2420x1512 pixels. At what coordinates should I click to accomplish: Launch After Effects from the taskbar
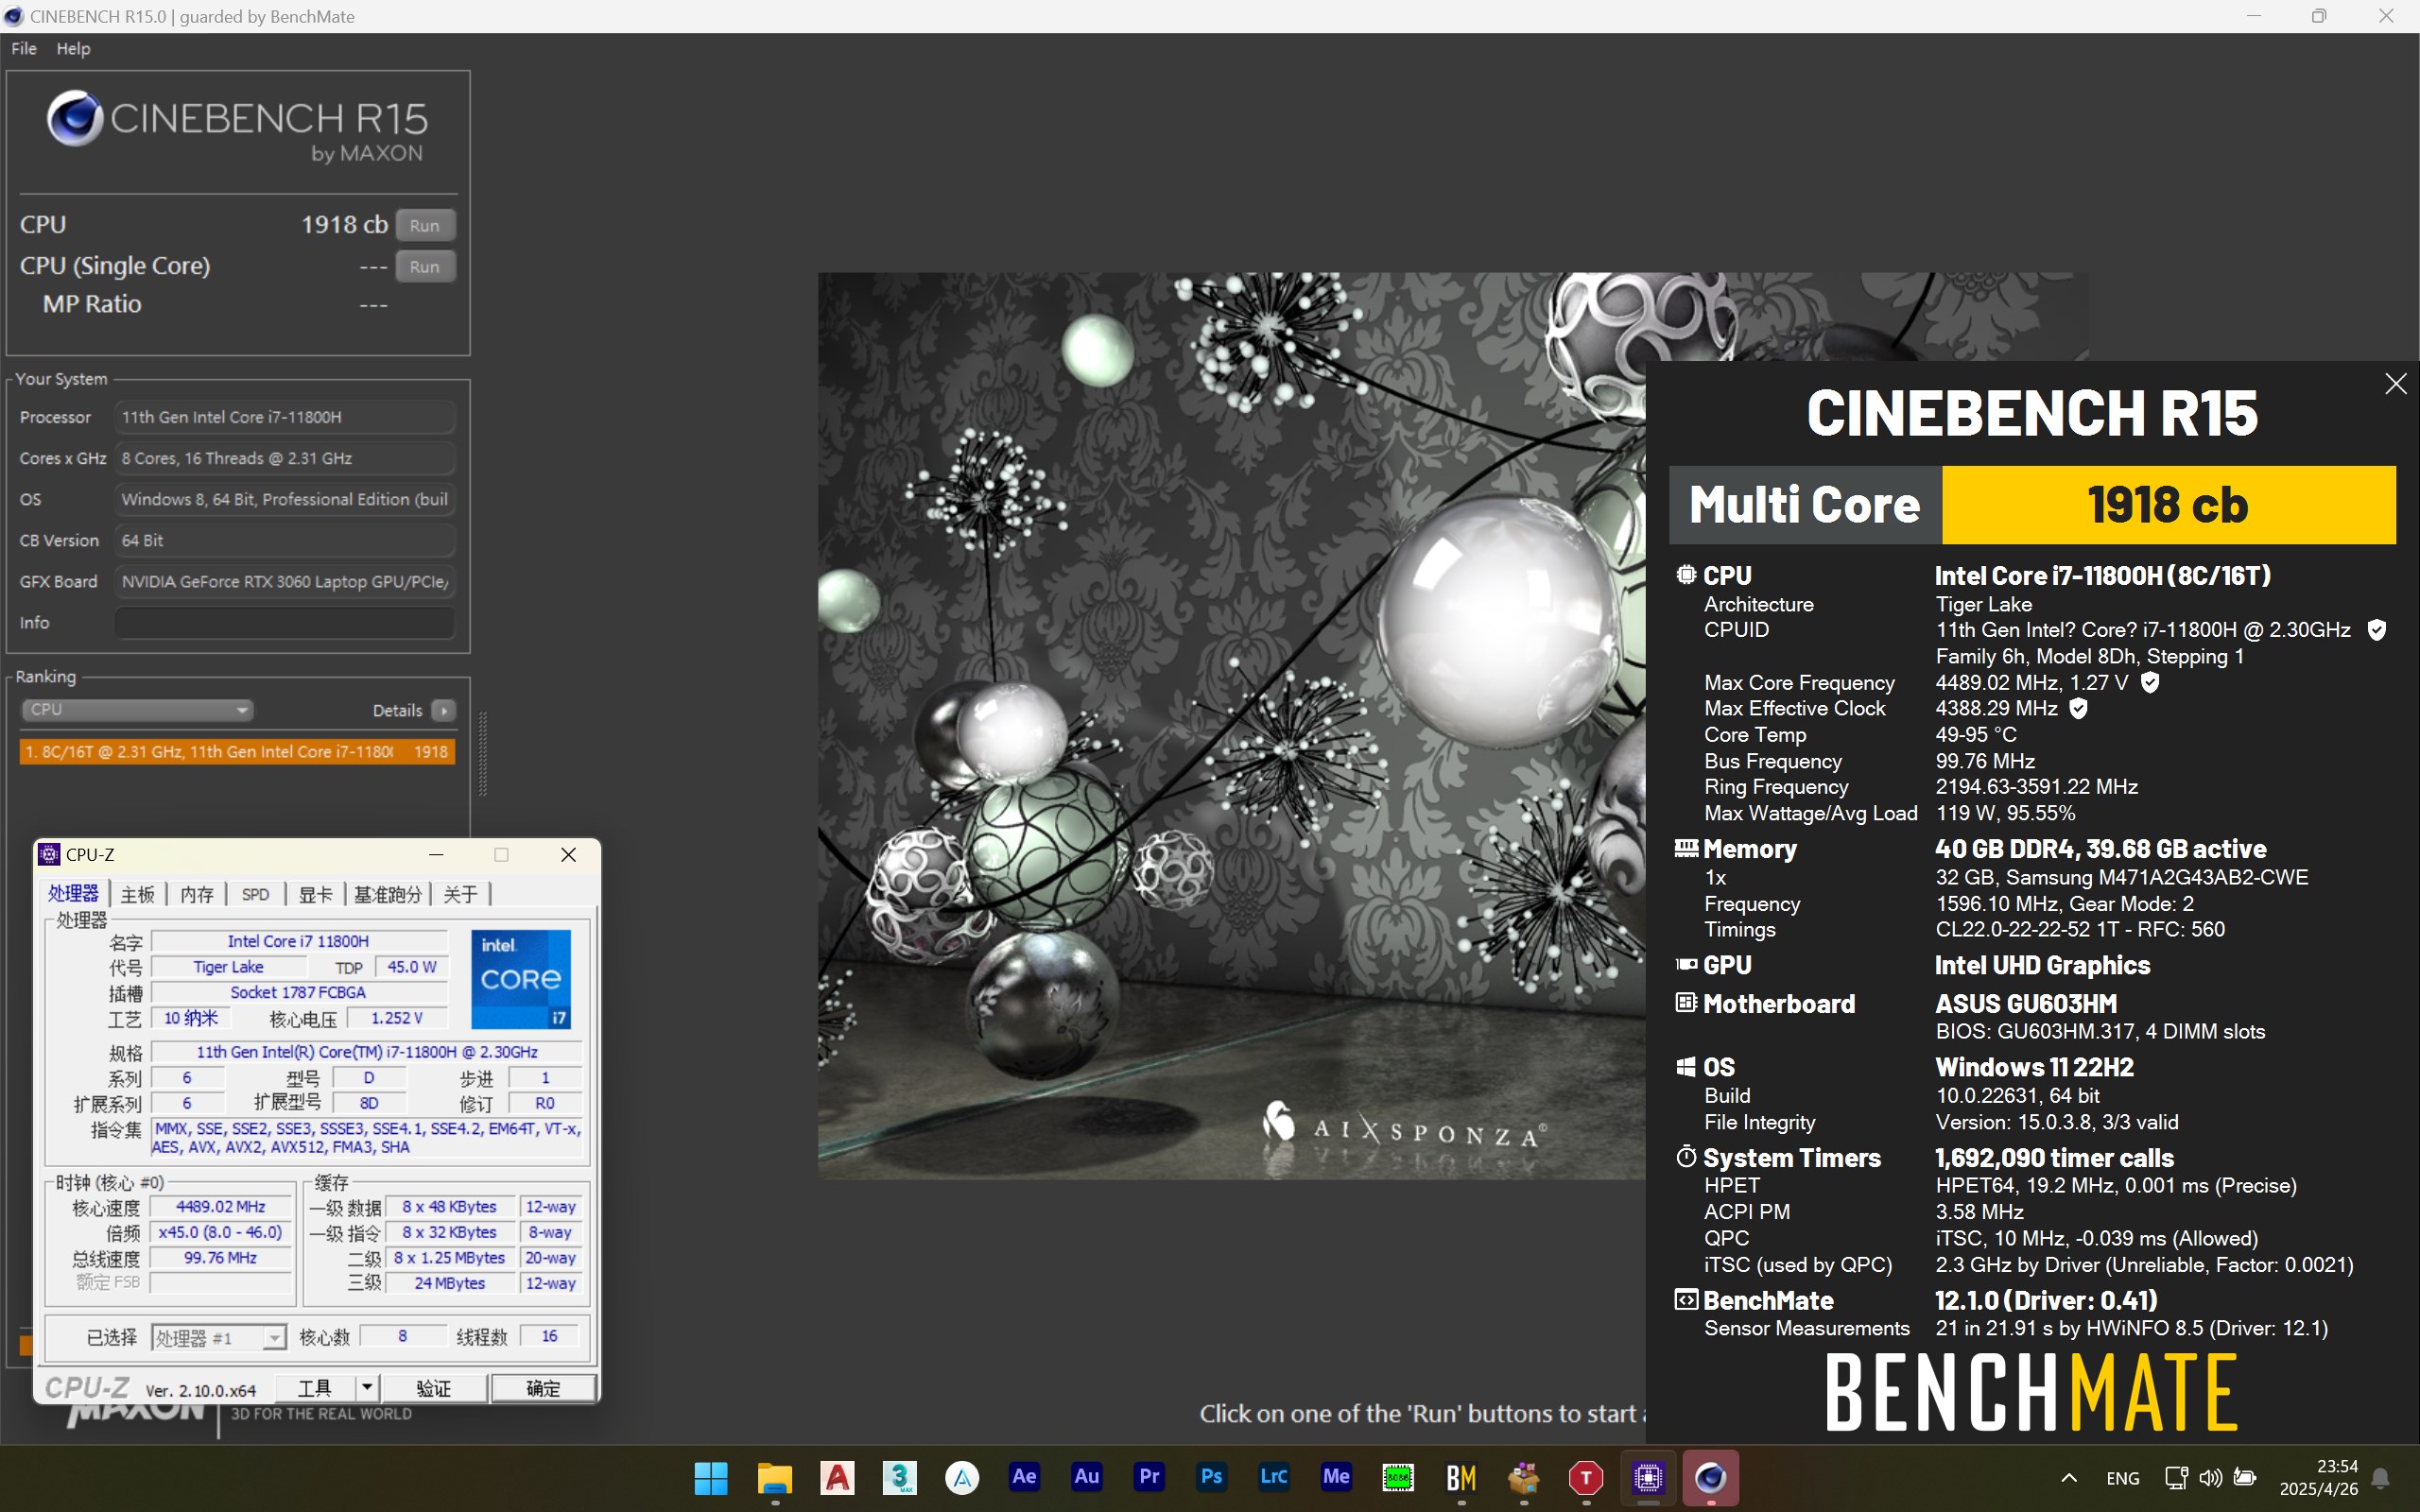[1024, 1477]
